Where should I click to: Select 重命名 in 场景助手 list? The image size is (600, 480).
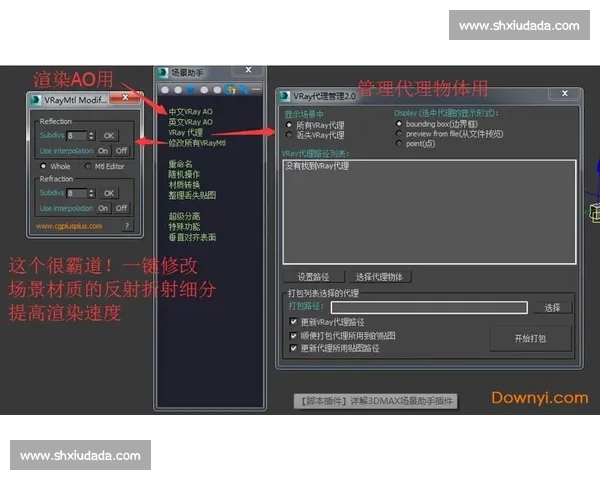(x=180, y=164)
